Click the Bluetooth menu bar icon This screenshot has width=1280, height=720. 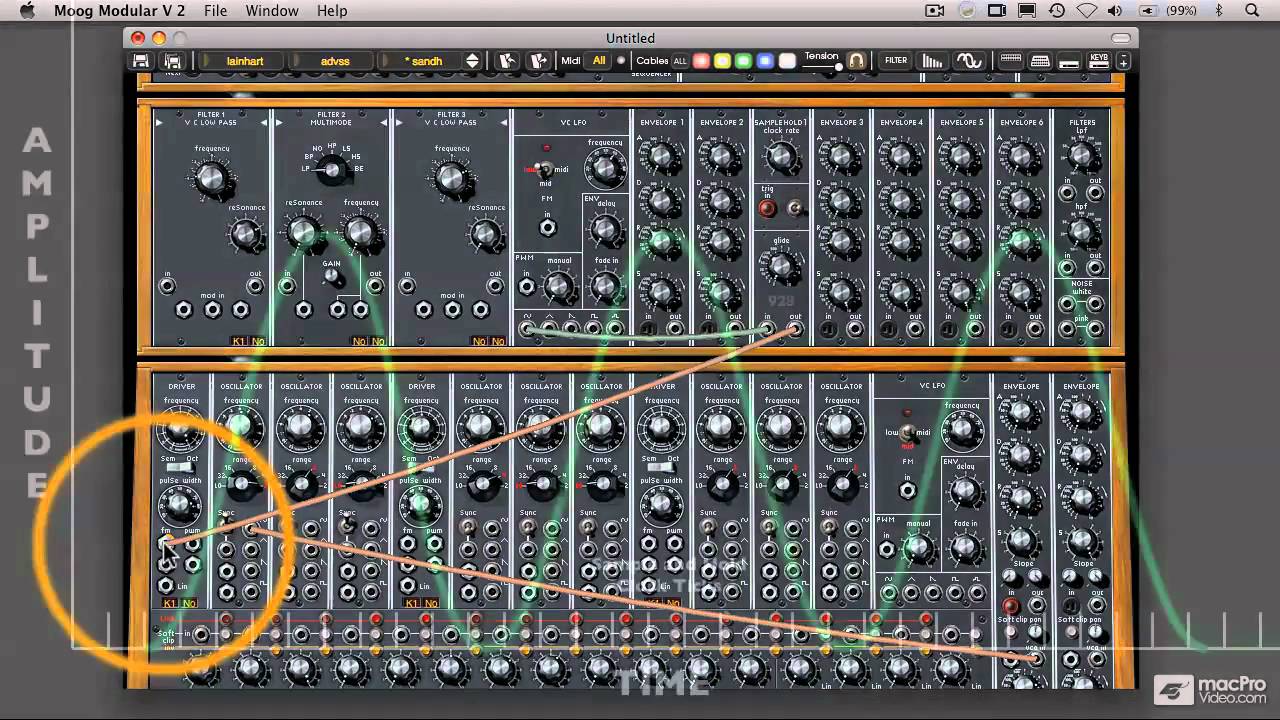[1219, 10]
